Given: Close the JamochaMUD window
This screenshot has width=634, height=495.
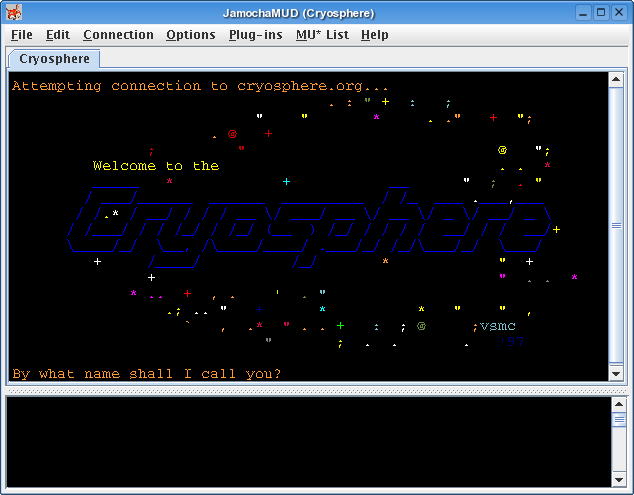Looking at the screenshot, I should tap(619, 12).
